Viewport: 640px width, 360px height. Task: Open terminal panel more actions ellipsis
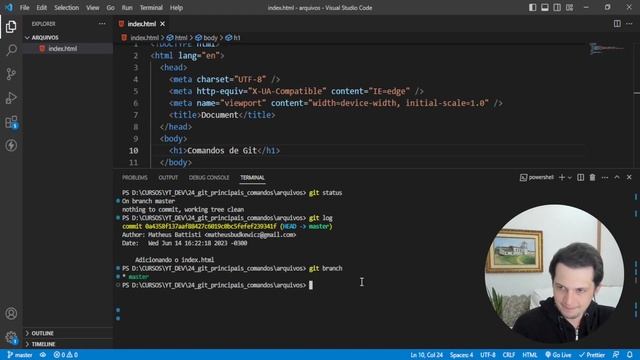[605, 177]
